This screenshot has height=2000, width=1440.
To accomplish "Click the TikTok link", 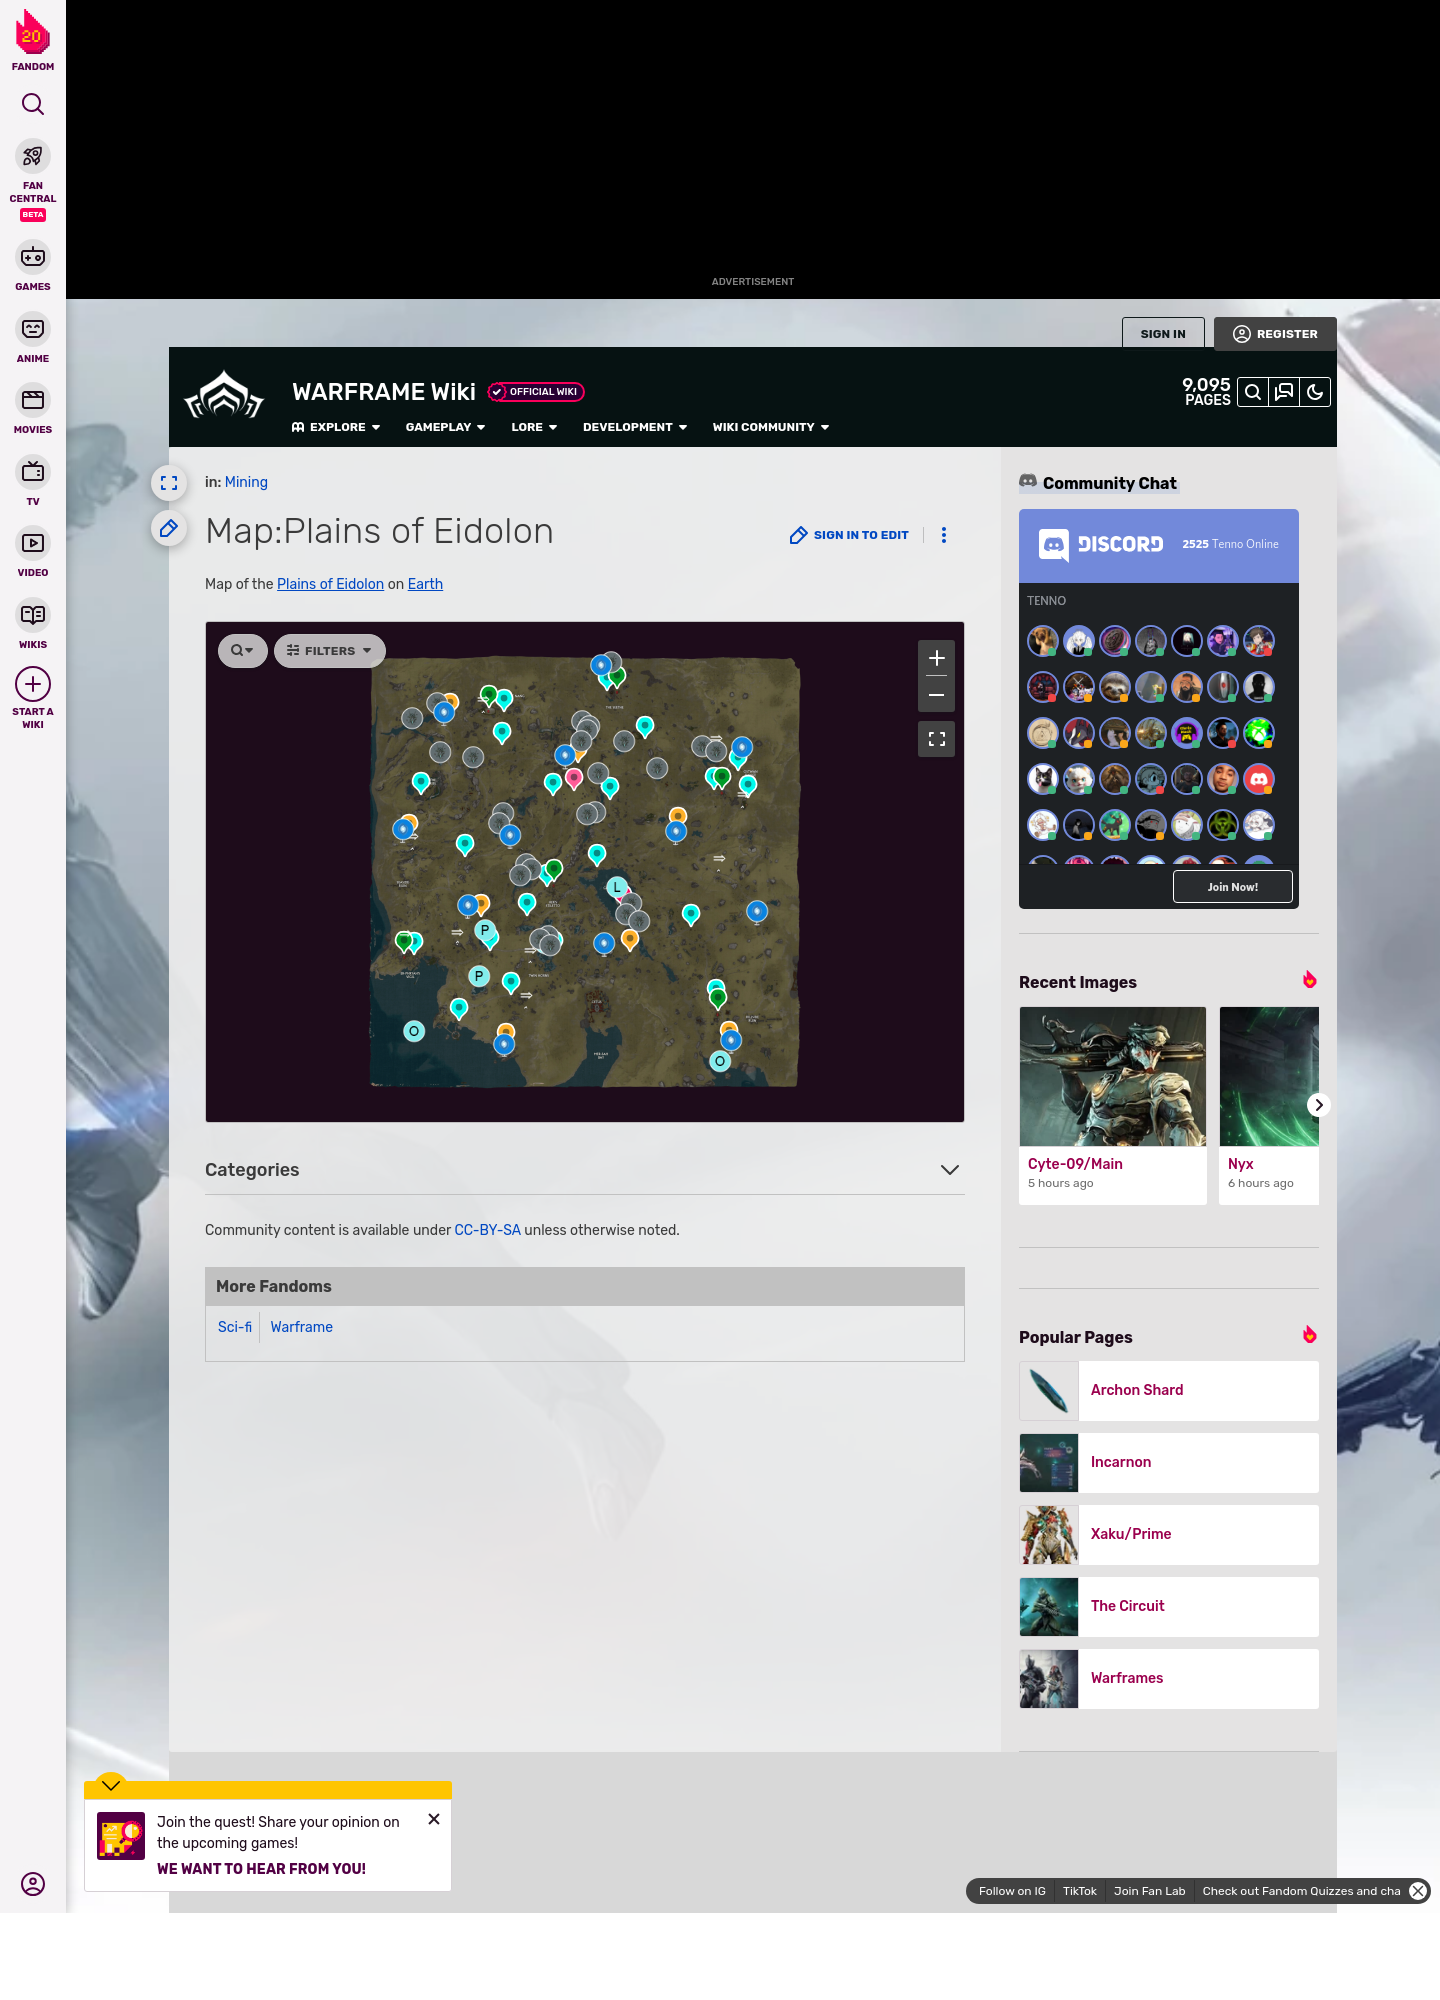I will [x=1080, y=1891].
